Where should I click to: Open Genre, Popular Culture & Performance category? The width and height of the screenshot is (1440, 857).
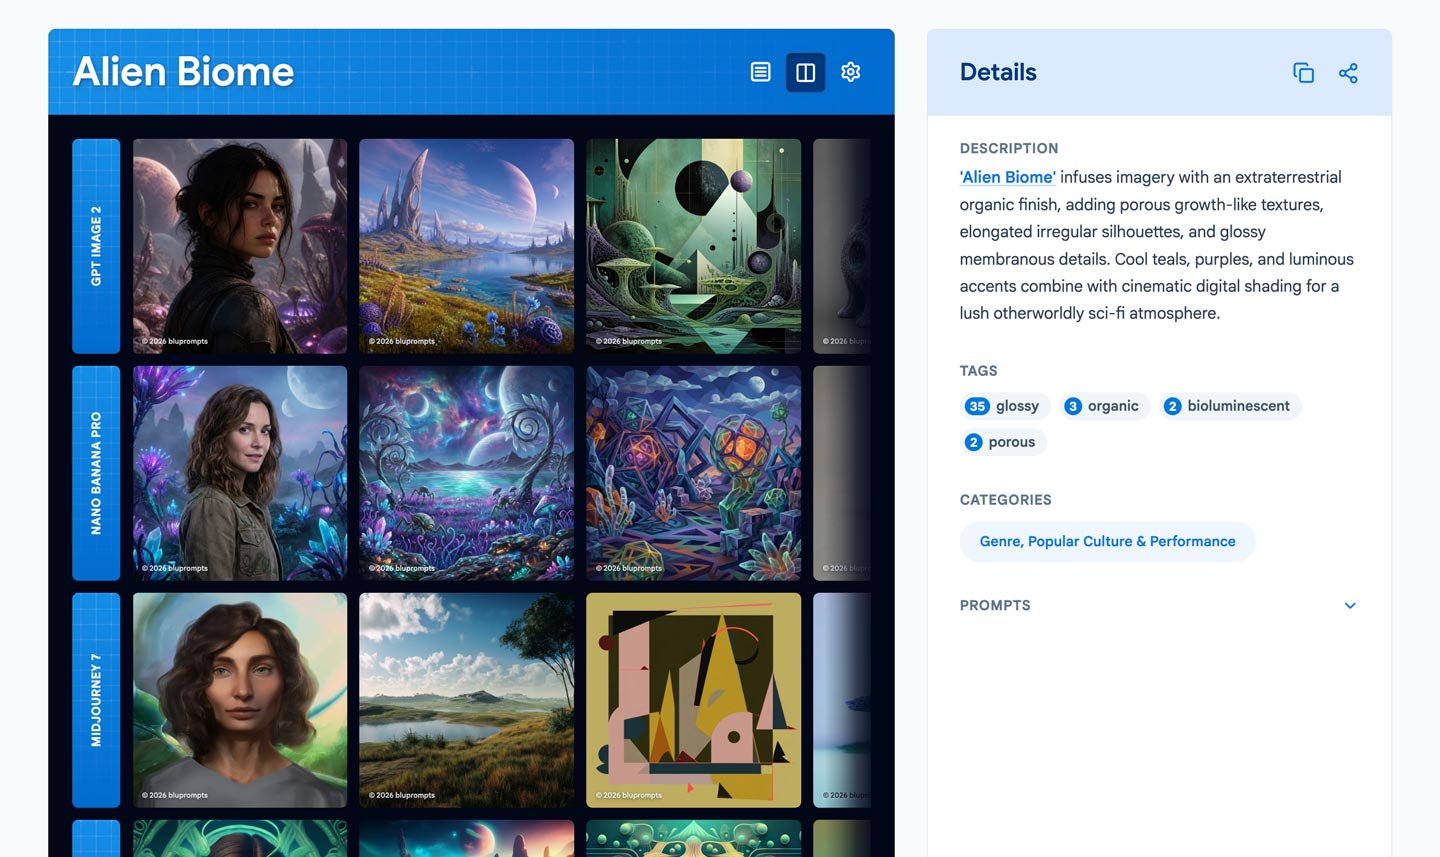click(x=1107, y=541)
